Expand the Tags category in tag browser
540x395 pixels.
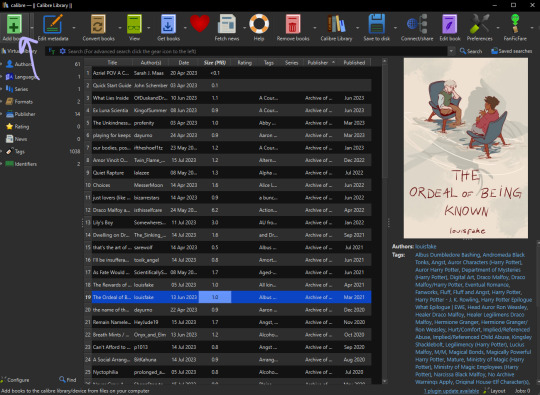point(2,151)
